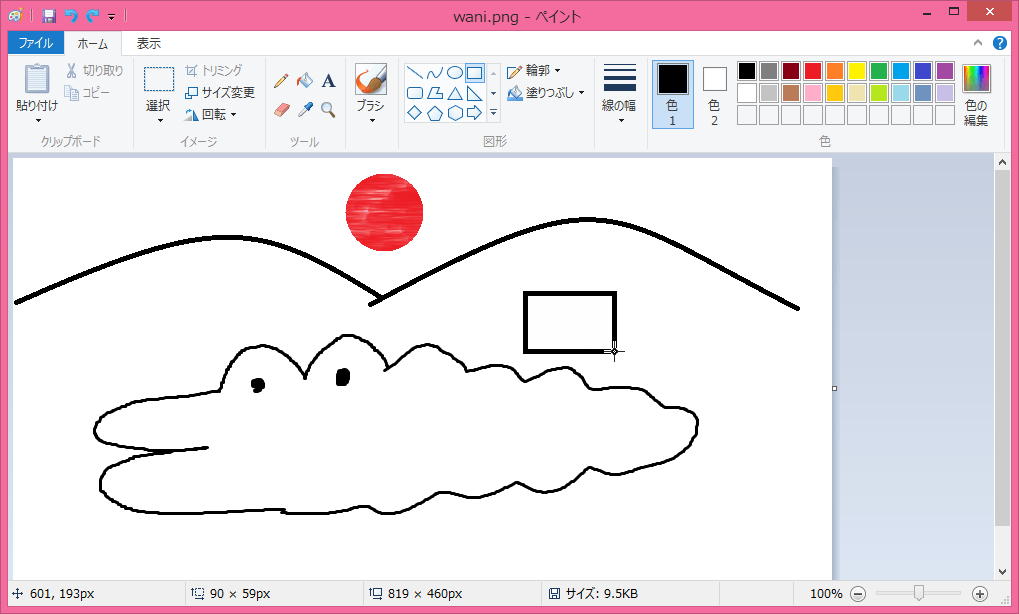Choose the Hexagon shape
The image size is (1019, 614).
click(x=455, y=113)
